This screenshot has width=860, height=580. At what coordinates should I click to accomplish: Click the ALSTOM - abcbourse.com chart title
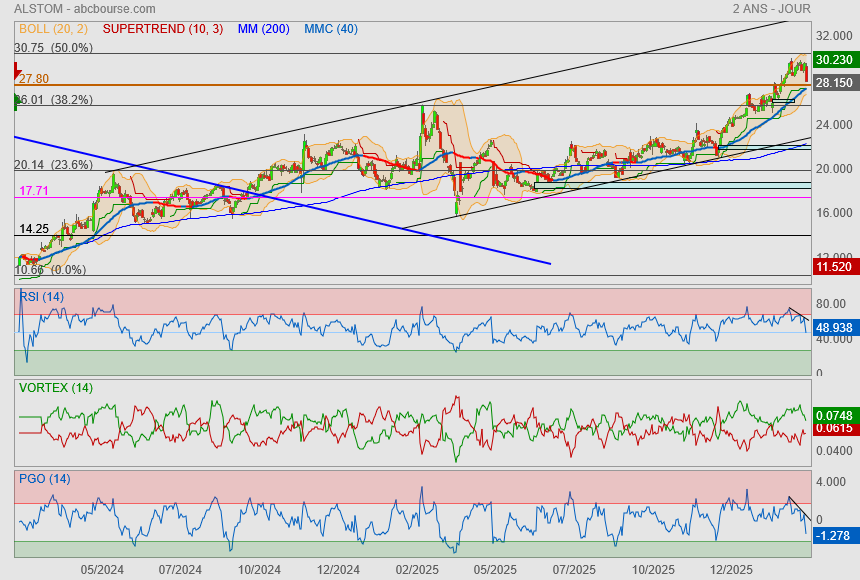point(76,8)
